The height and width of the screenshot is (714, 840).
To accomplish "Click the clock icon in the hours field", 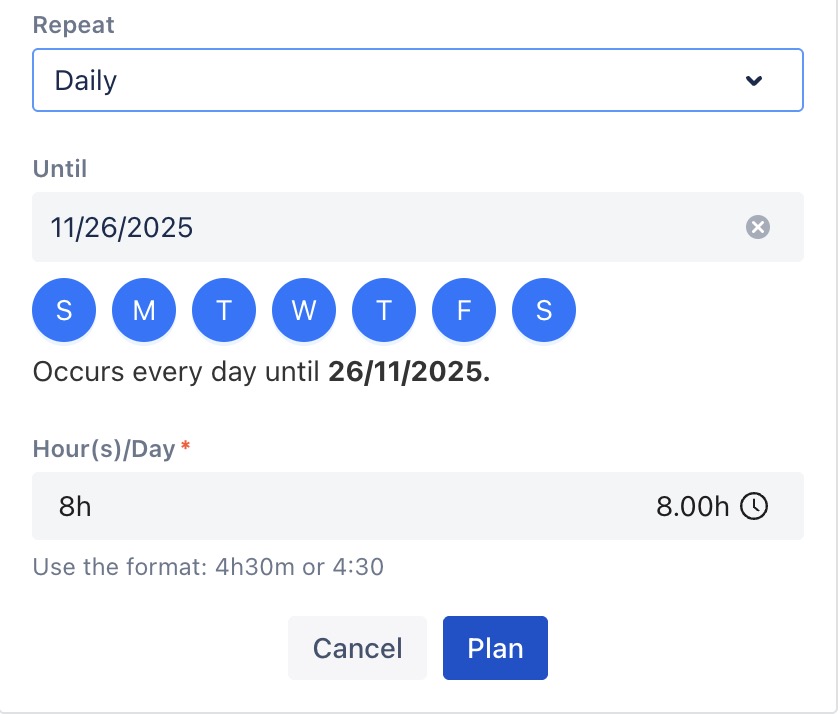I will pyautogui.click(x=754, y=506).
